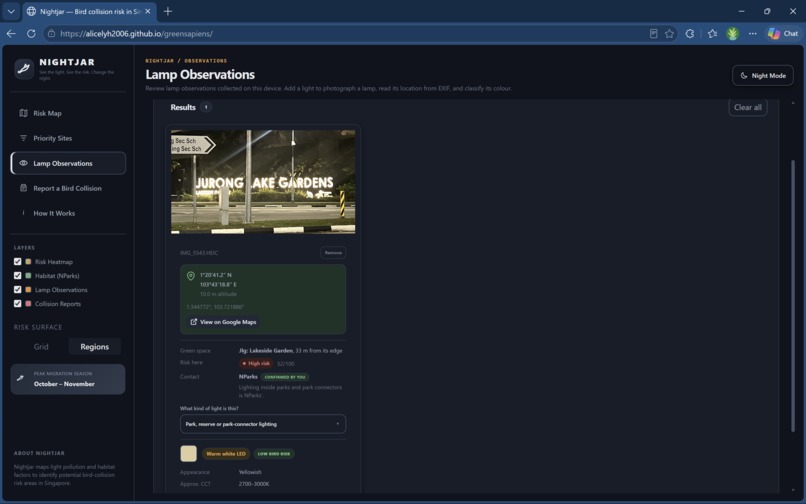806x504 pixels.
Task: Select the Nightjar browser tab
Action: 88,11
